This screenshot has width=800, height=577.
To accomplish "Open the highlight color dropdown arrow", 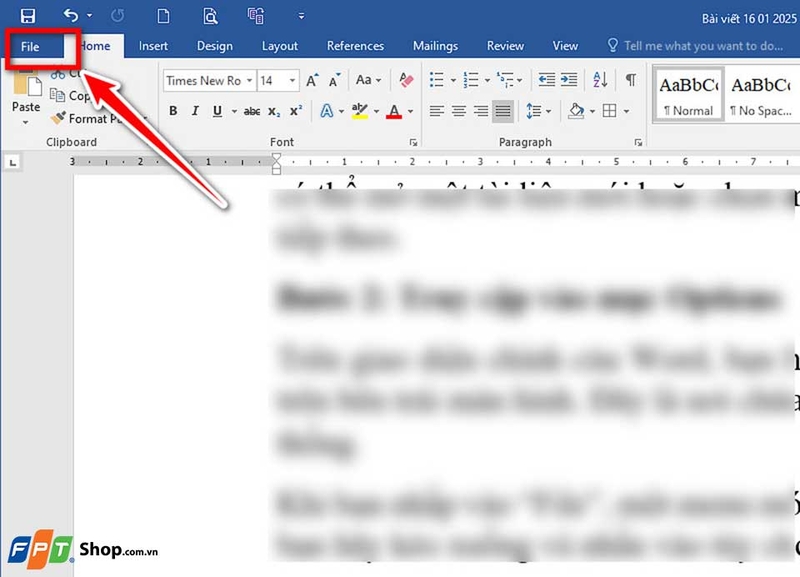I will pyautogui.click(x=377, y=111).
